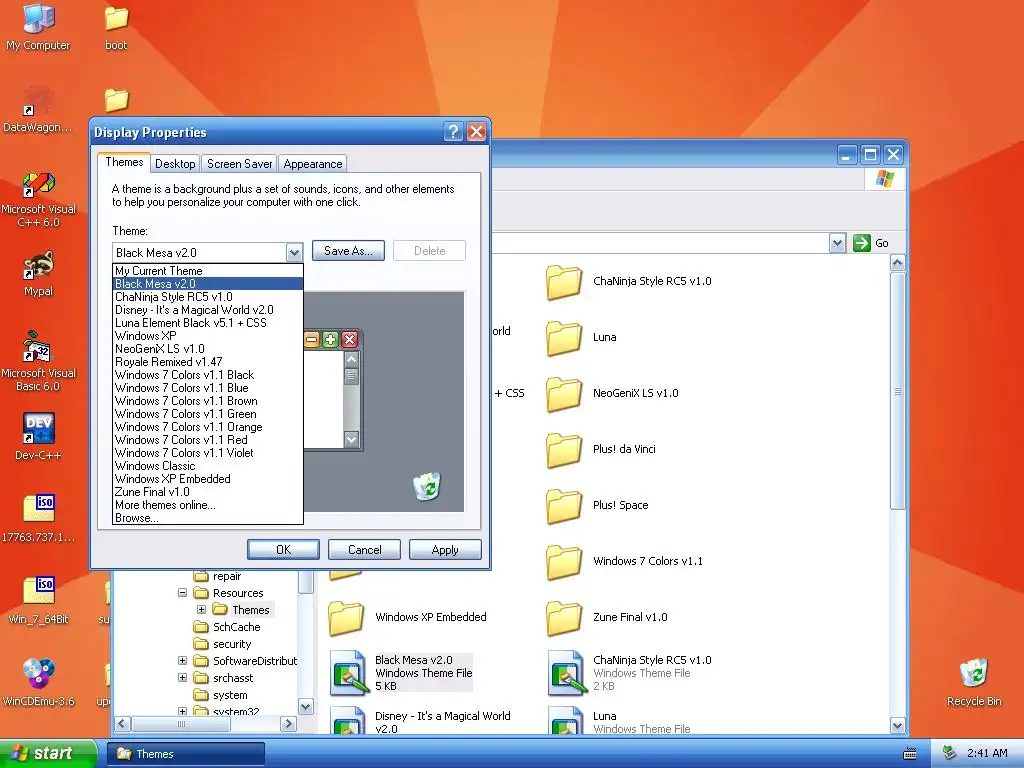Click the keyboard icon in system tray
This screenshot has width=1024, height=768.
[910, 754]
